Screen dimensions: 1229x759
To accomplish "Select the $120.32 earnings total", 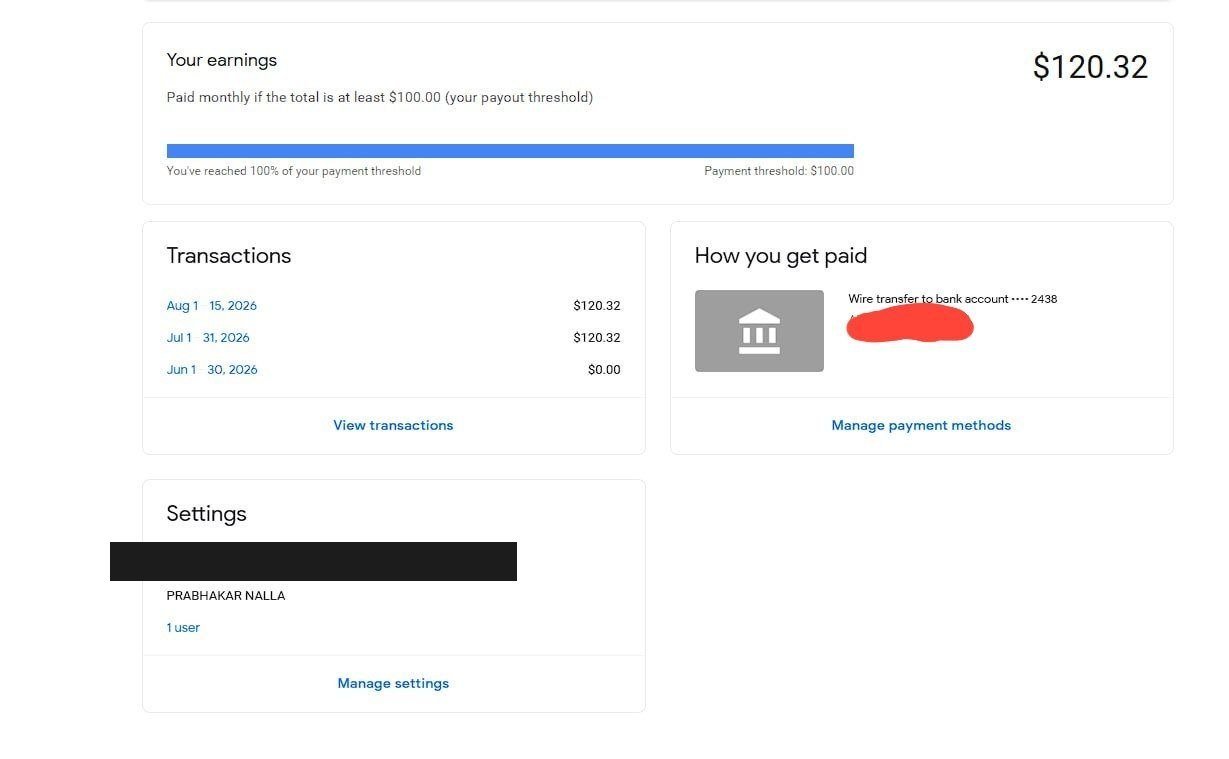I will (x=1090, y=67).
